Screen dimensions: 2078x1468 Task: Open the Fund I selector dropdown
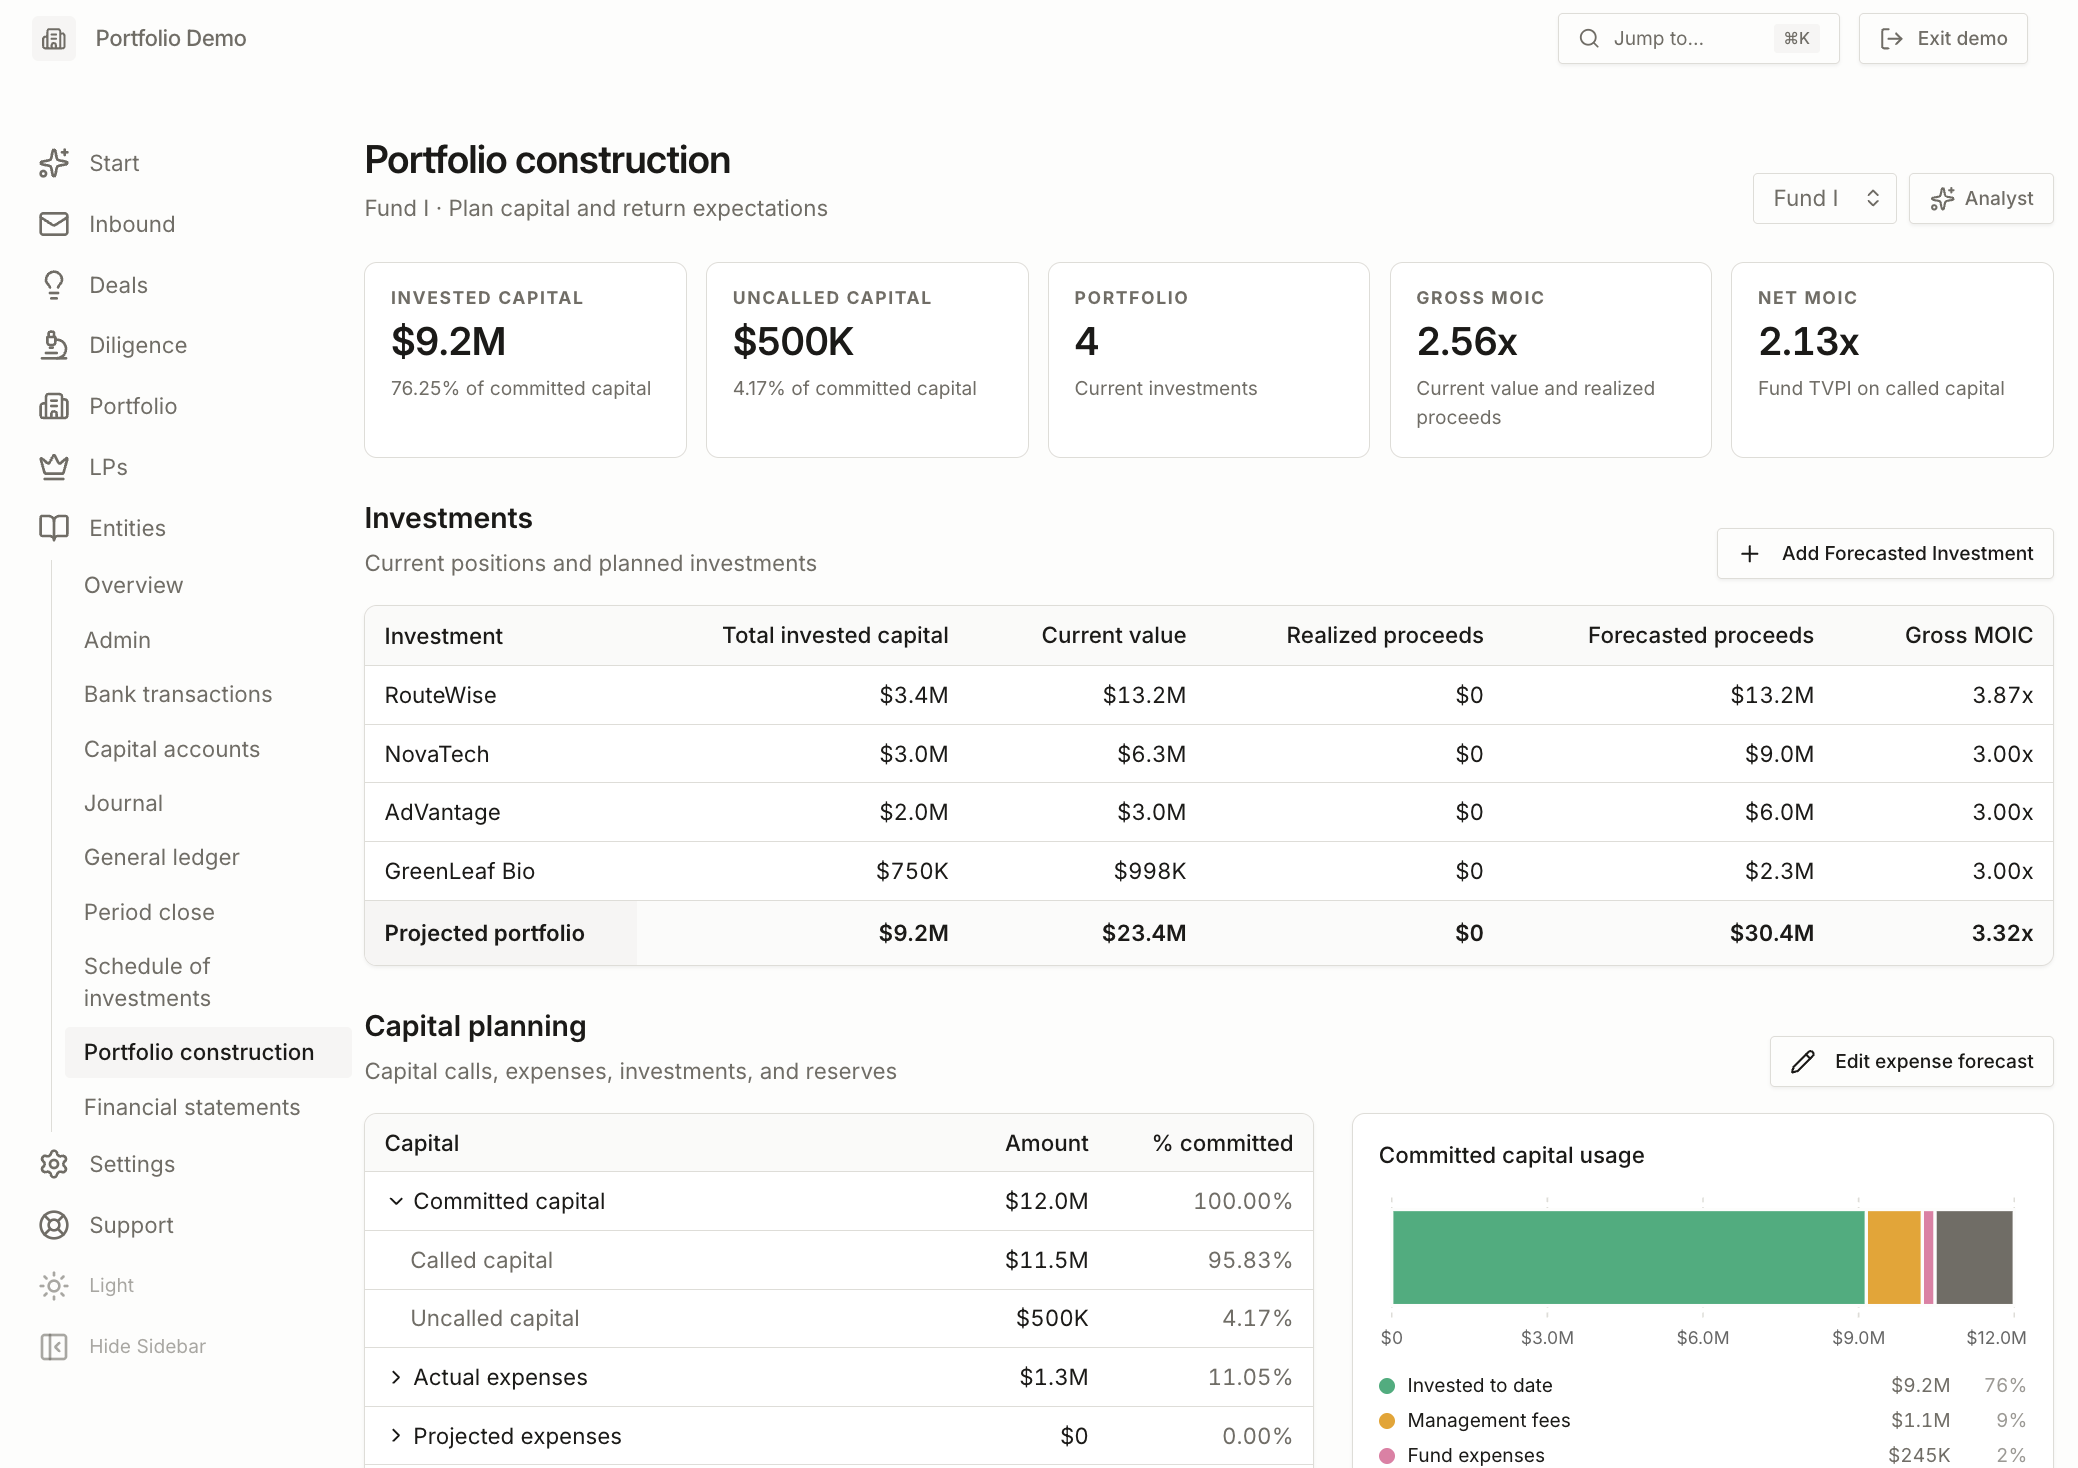pos(1824,199)
